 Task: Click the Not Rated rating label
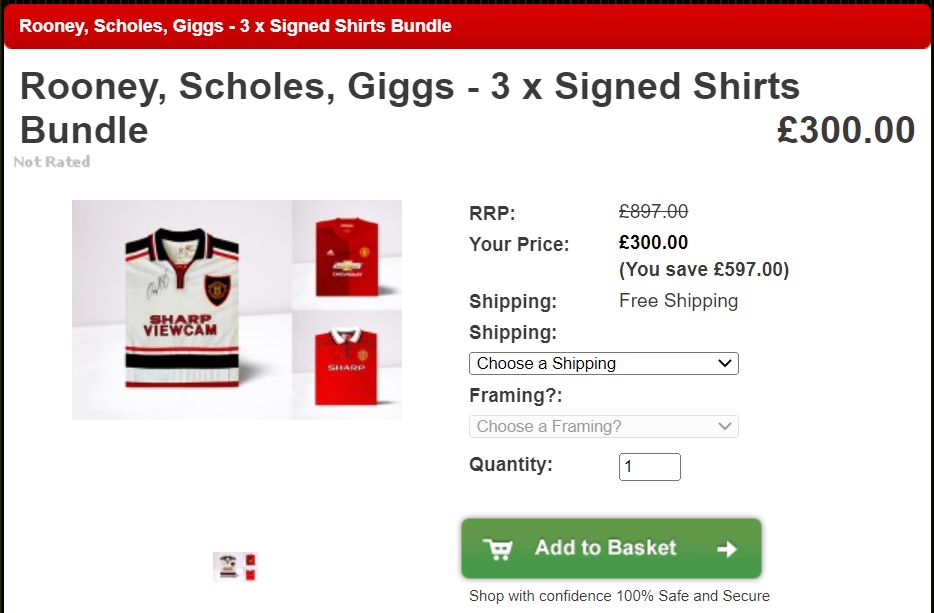click(x=52, y=162)
